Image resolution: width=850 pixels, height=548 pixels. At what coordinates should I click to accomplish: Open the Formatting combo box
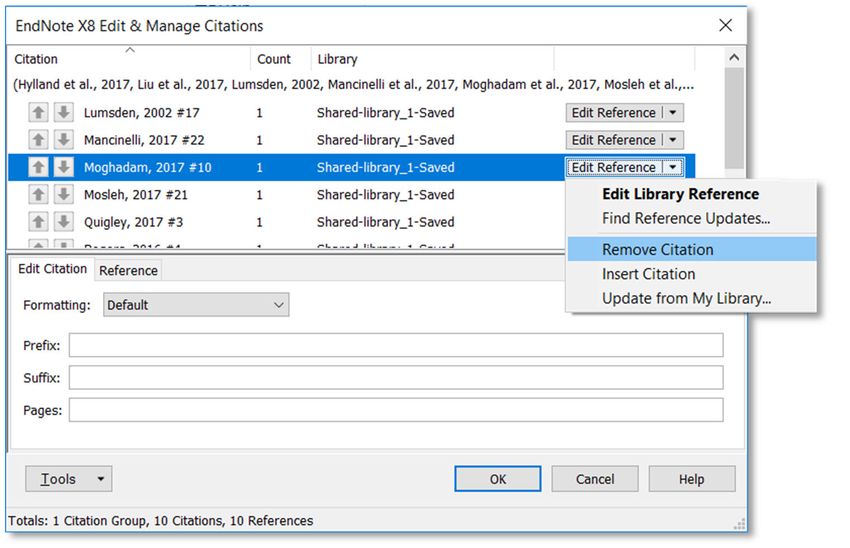click(196, 305)
